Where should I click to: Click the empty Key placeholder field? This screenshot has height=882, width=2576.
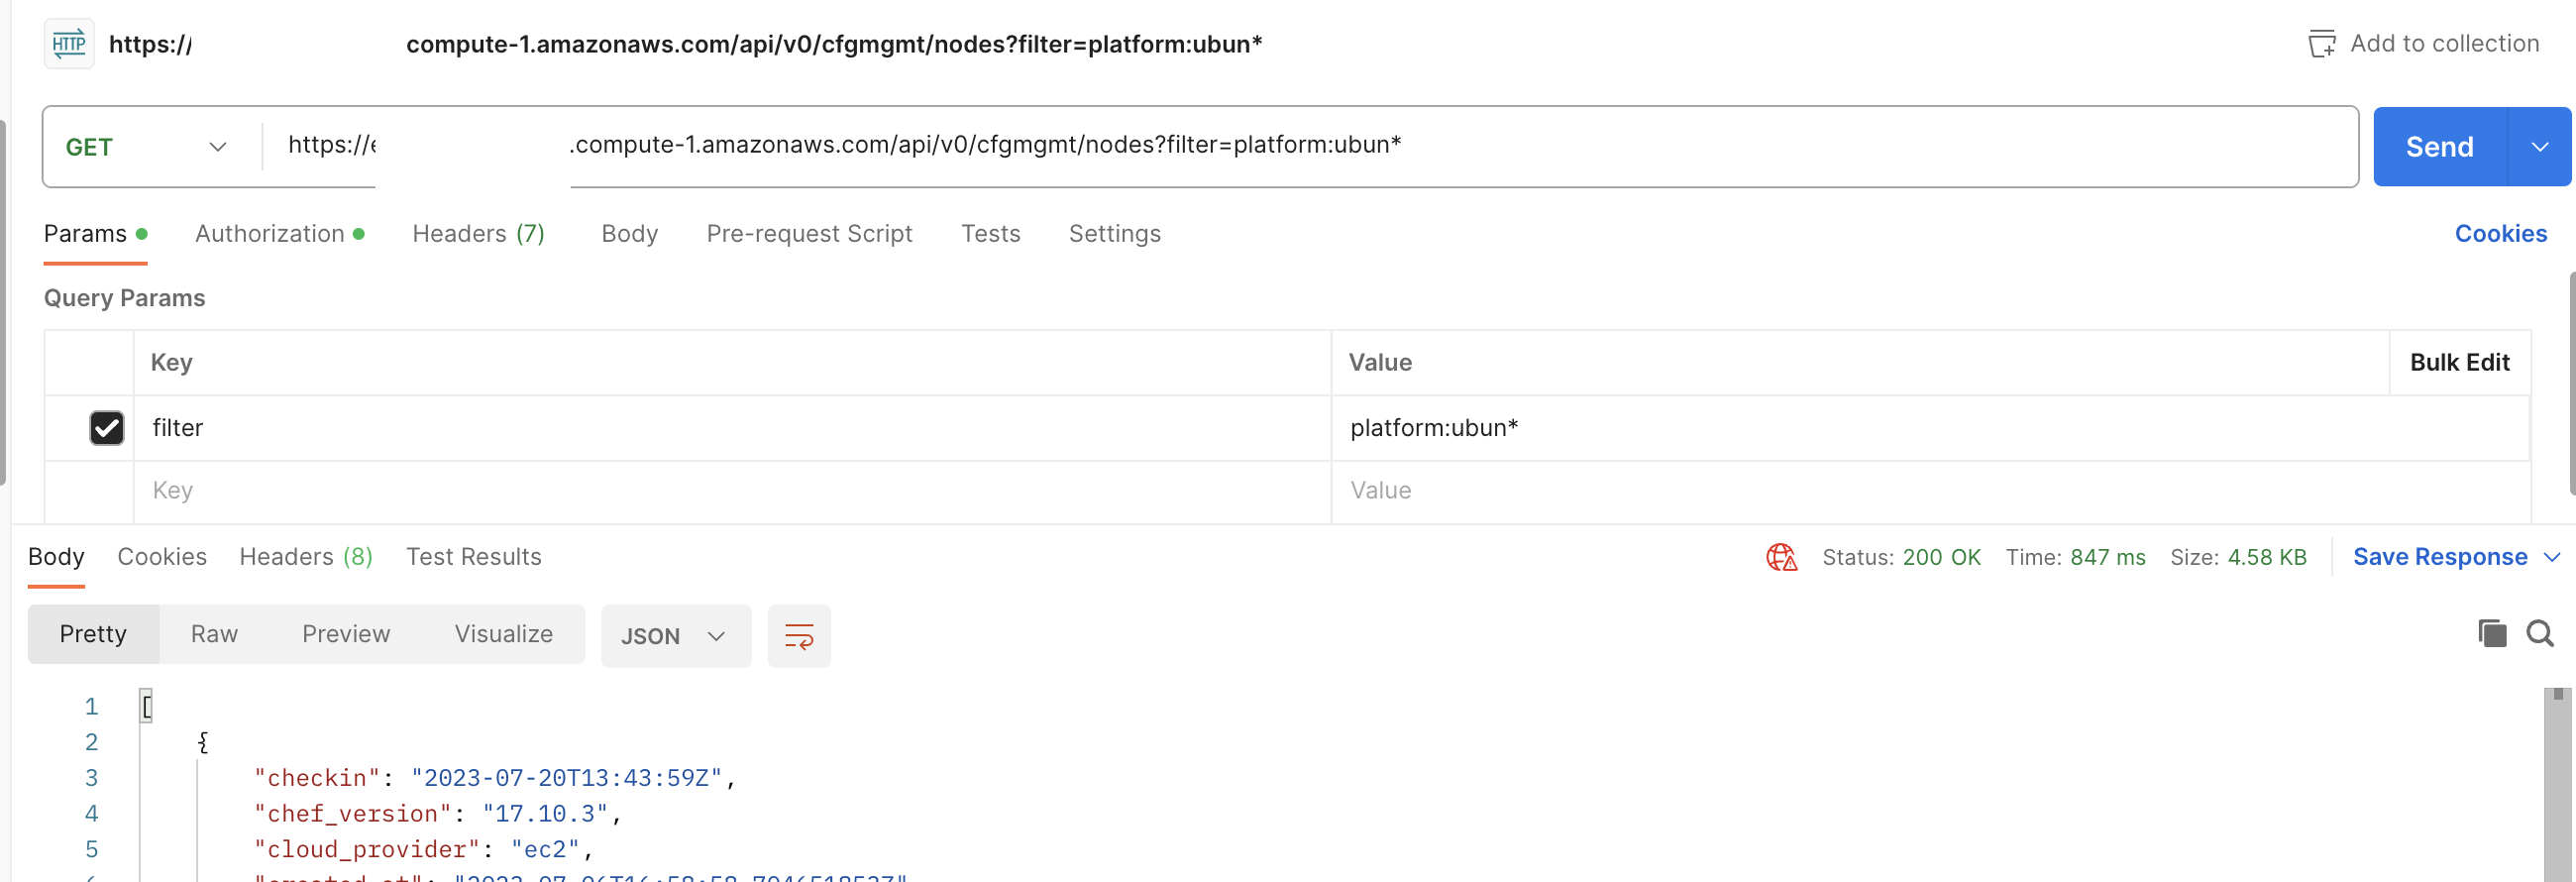[732, 491]
